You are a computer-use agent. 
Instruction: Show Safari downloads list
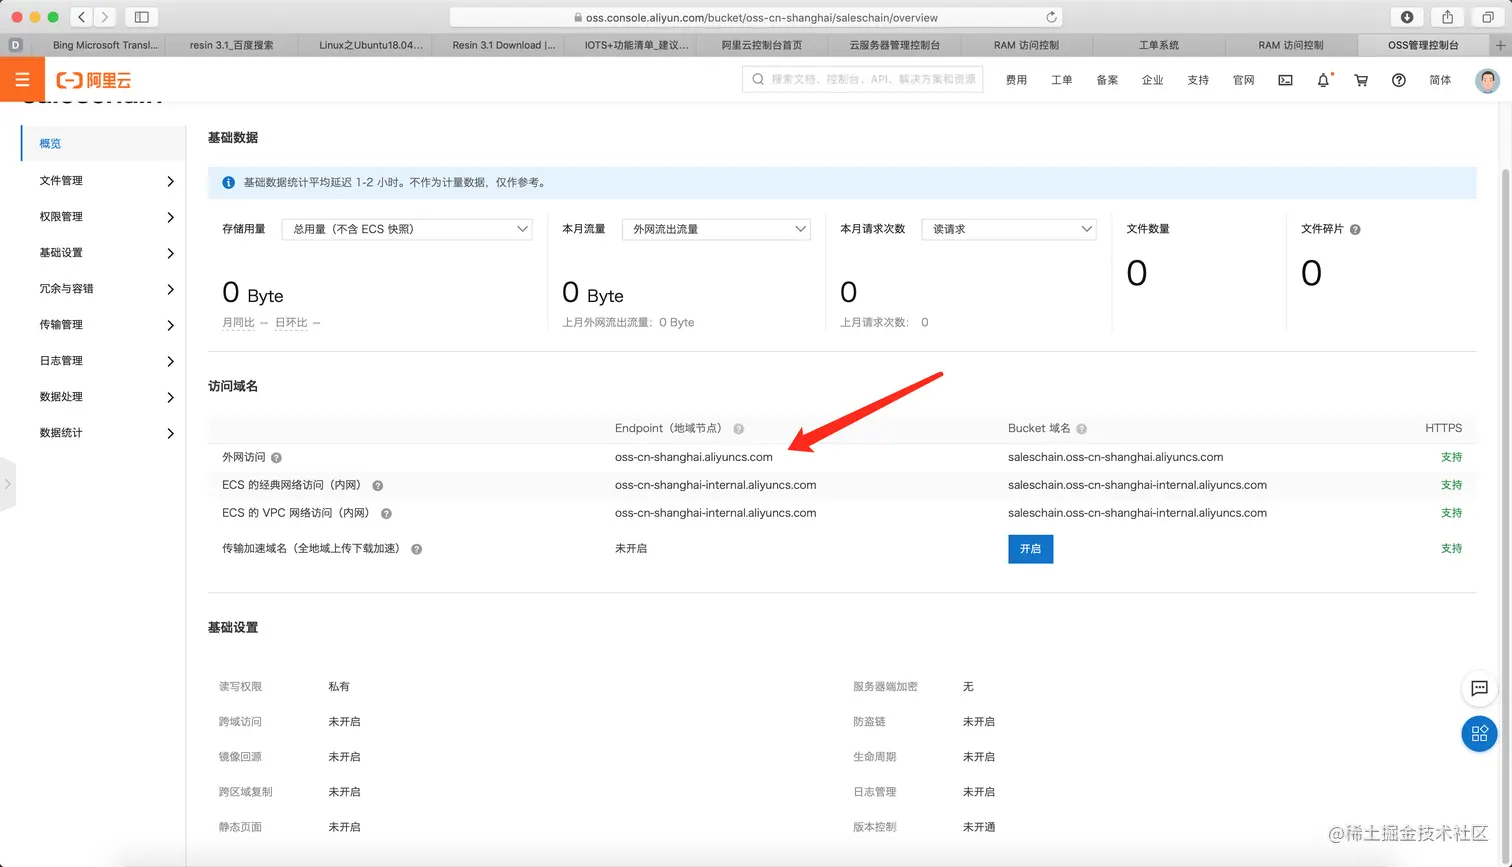point(1407,17)
